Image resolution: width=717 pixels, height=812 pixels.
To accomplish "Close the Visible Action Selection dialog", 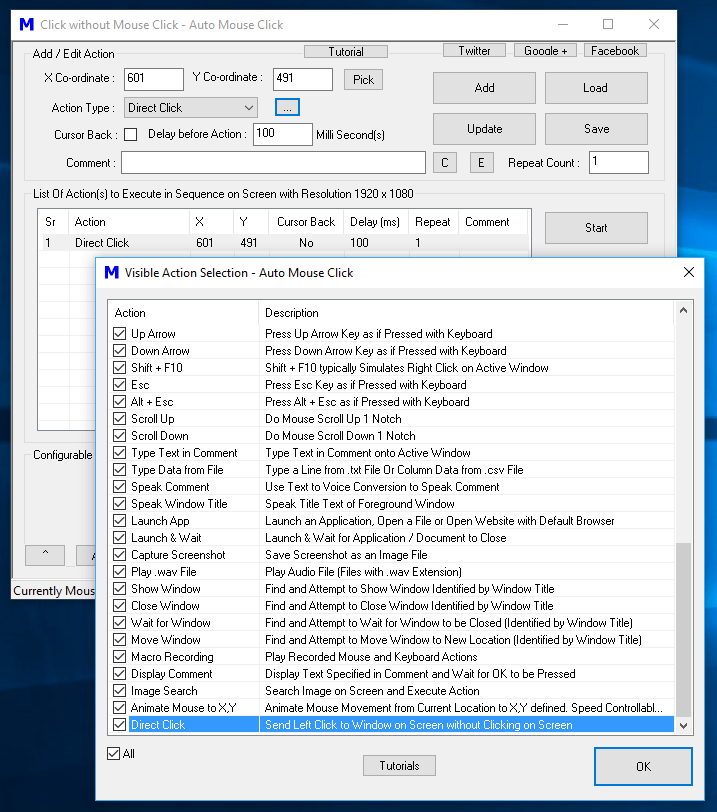I will pos(689,272).
